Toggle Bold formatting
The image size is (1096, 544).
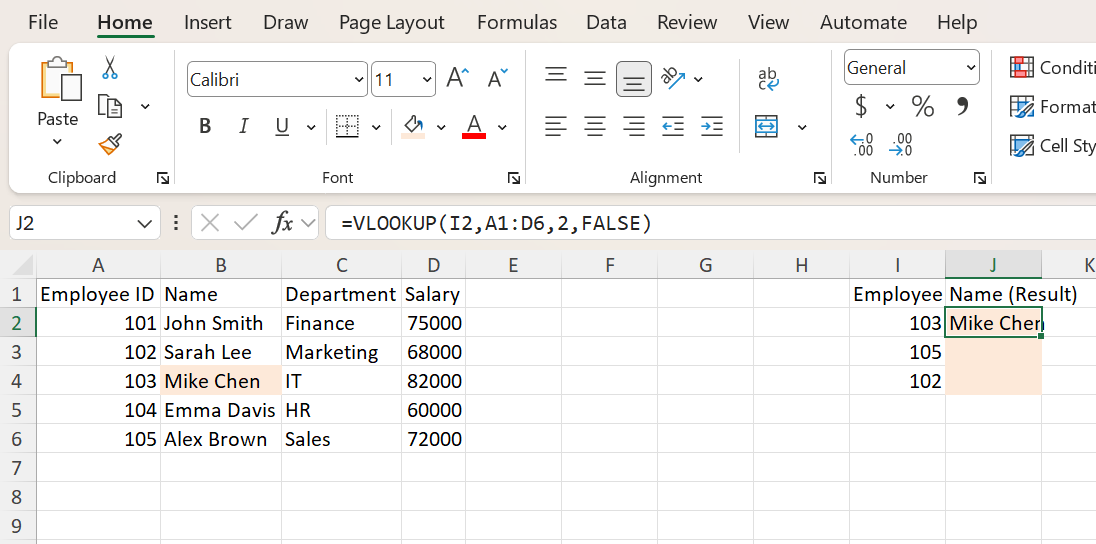click(x=205, y=127)
